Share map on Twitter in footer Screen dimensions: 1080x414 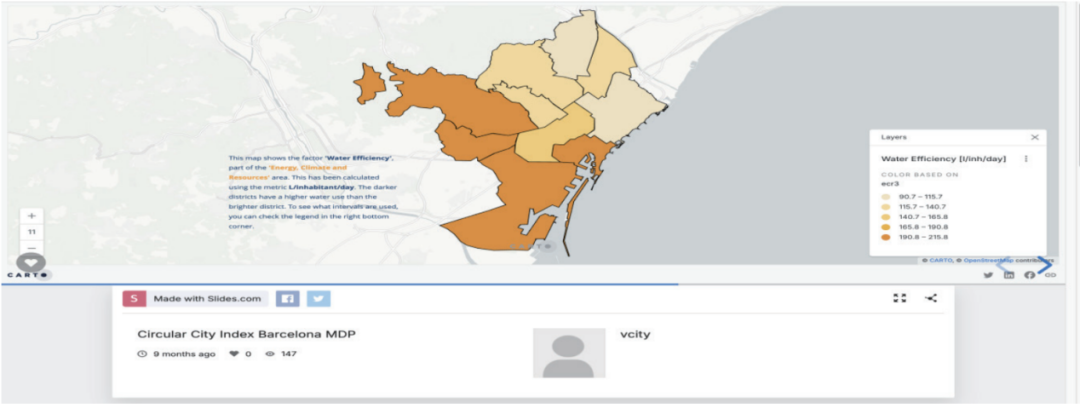click(988, 275)
